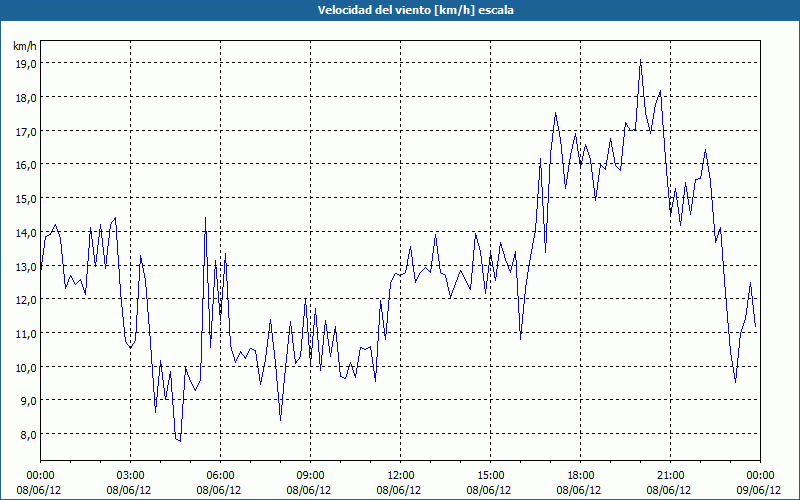The width and height of the screenshot is (800, 500).
Task: Select the '06:00' time label
Action: tap(220, 476)
